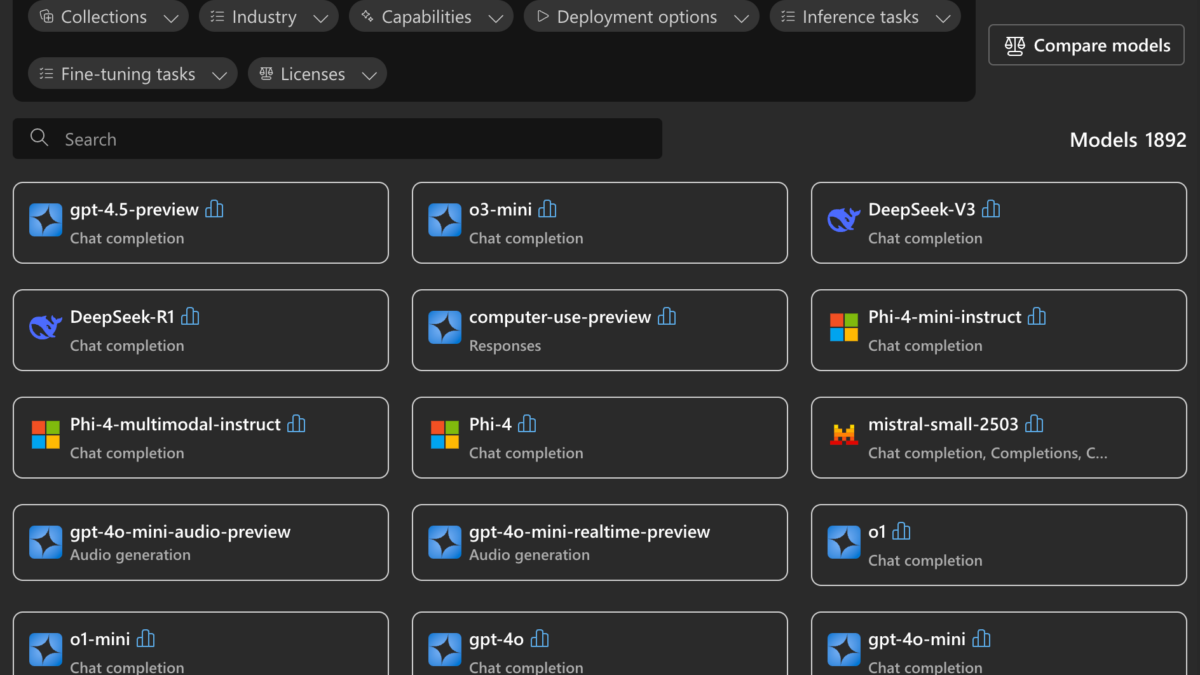Open the Capabilities filter dropdown
This screenshot has width=1200, height=675.
pyautogui.click(x=431, y=17)
